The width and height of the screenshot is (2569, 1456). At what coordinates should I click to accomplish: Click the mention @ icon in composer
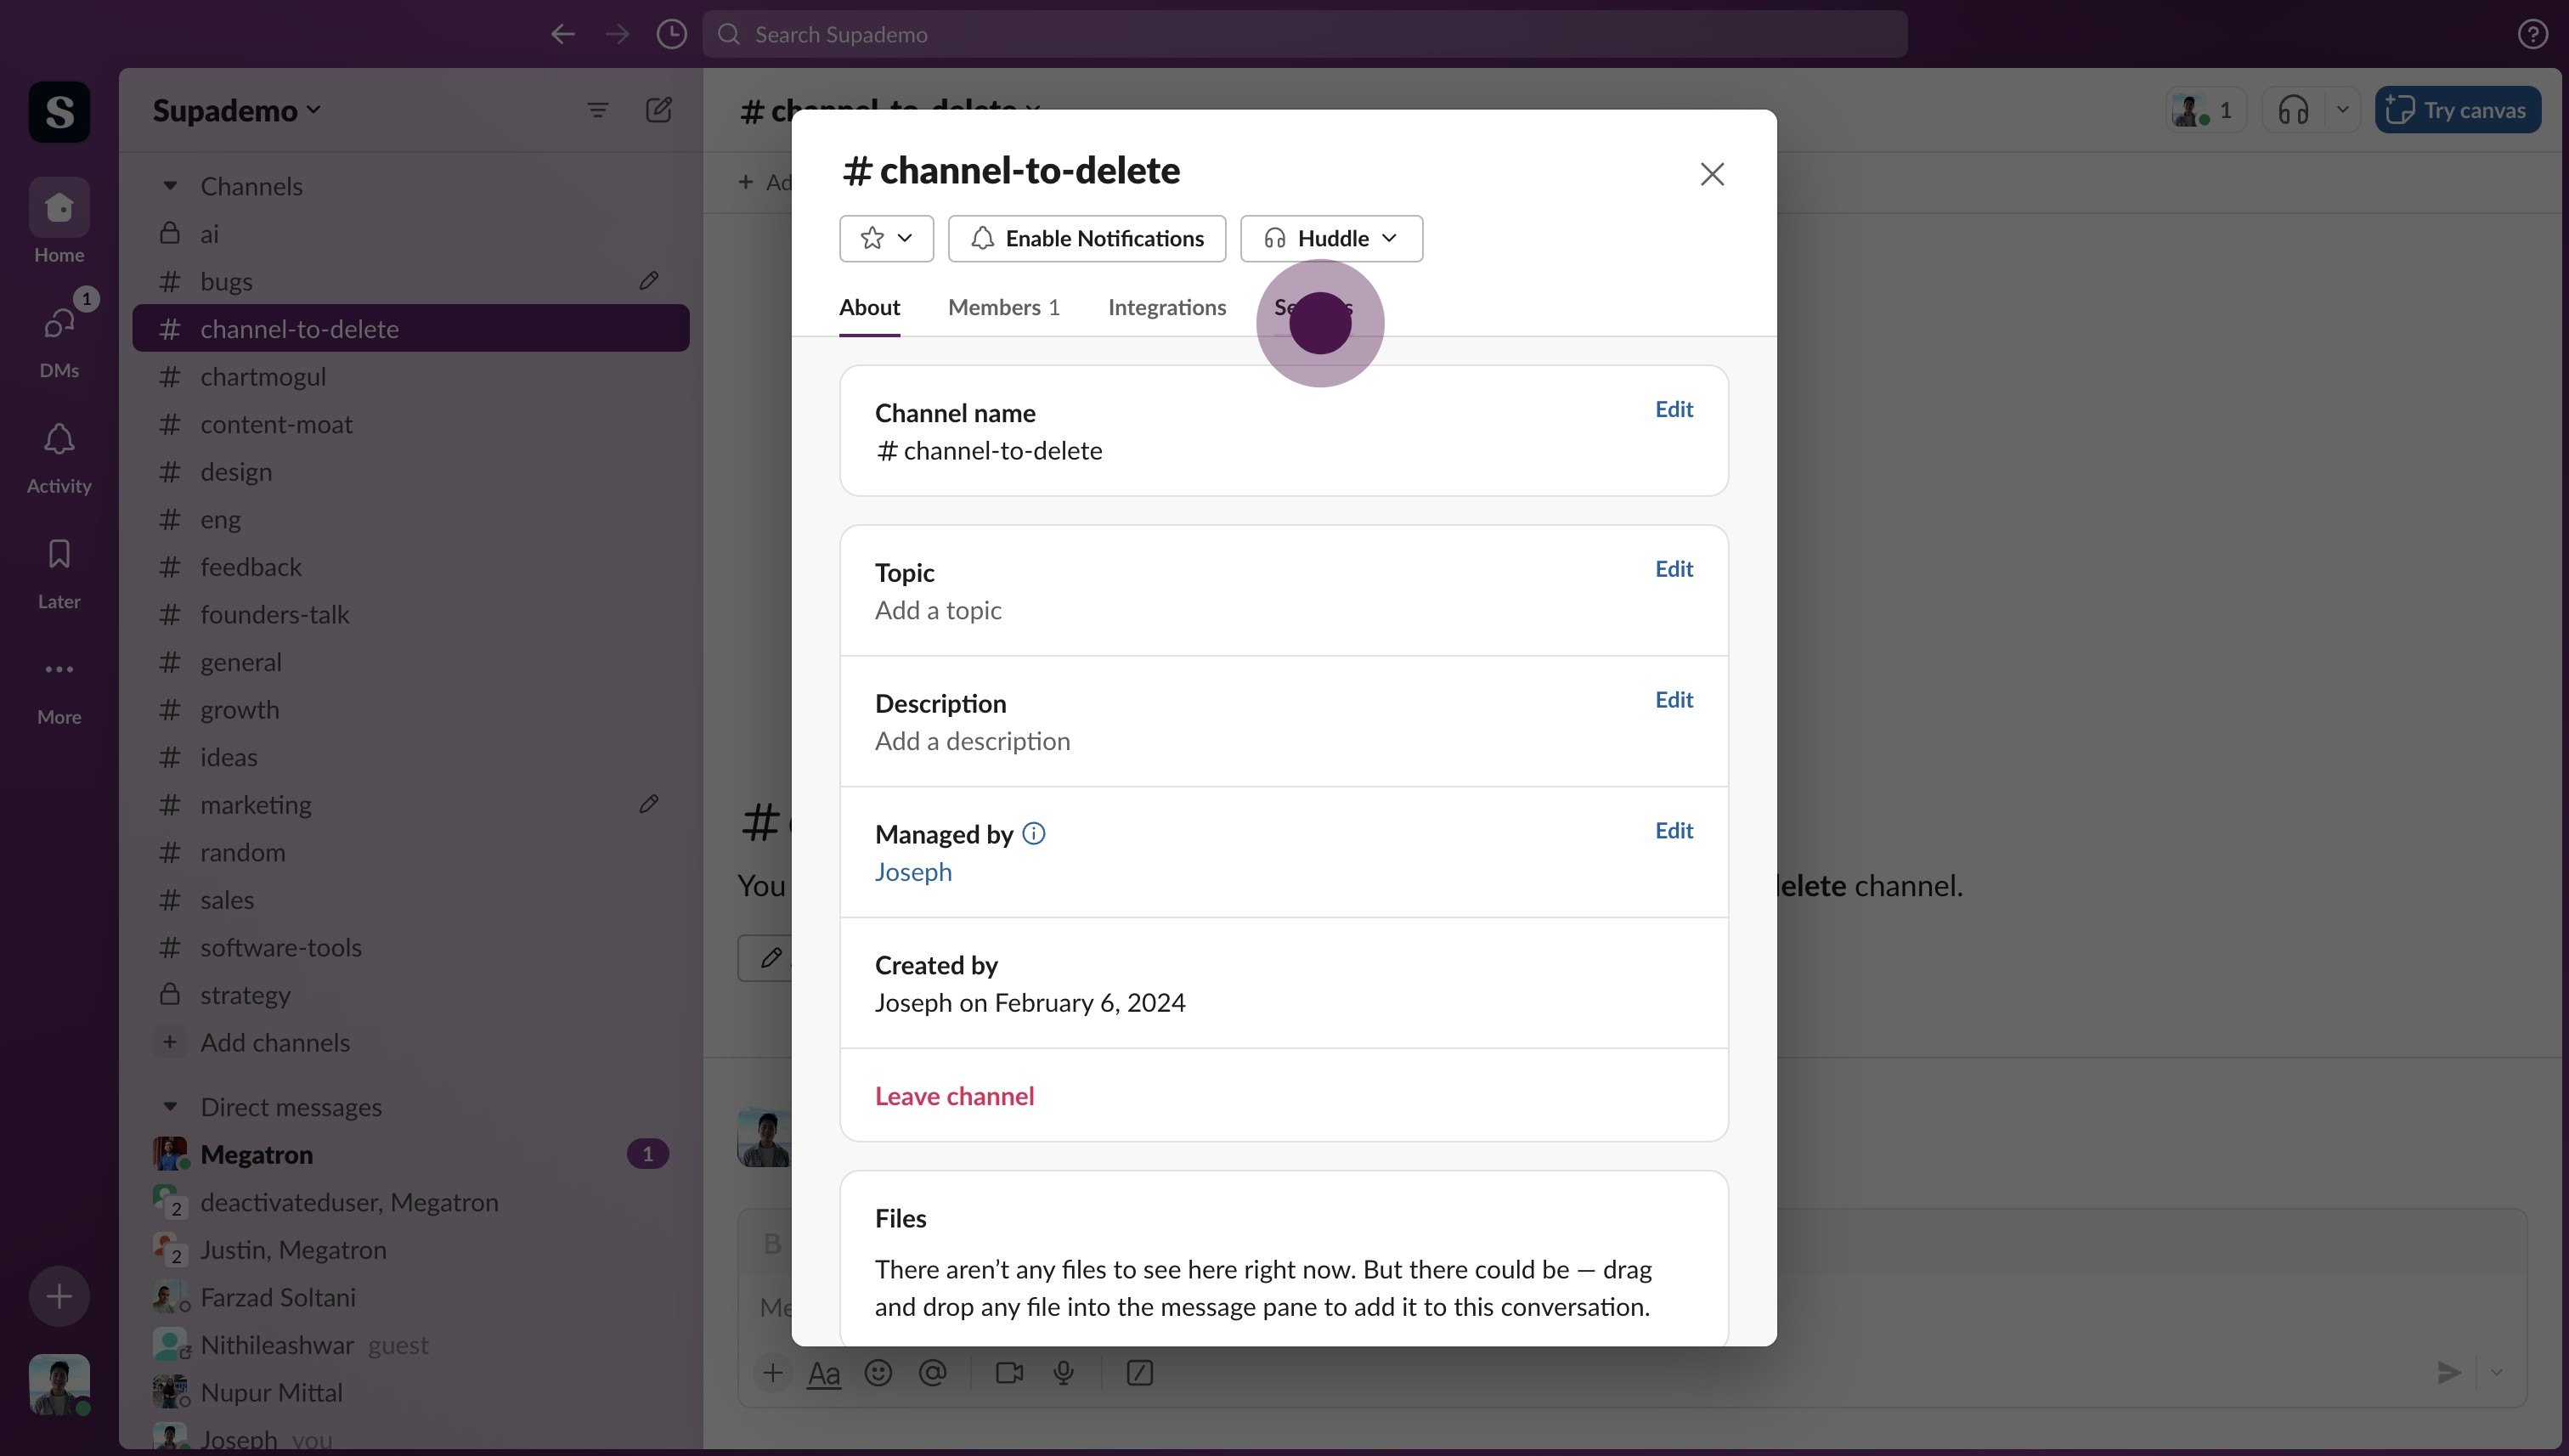pos(932,1373)
